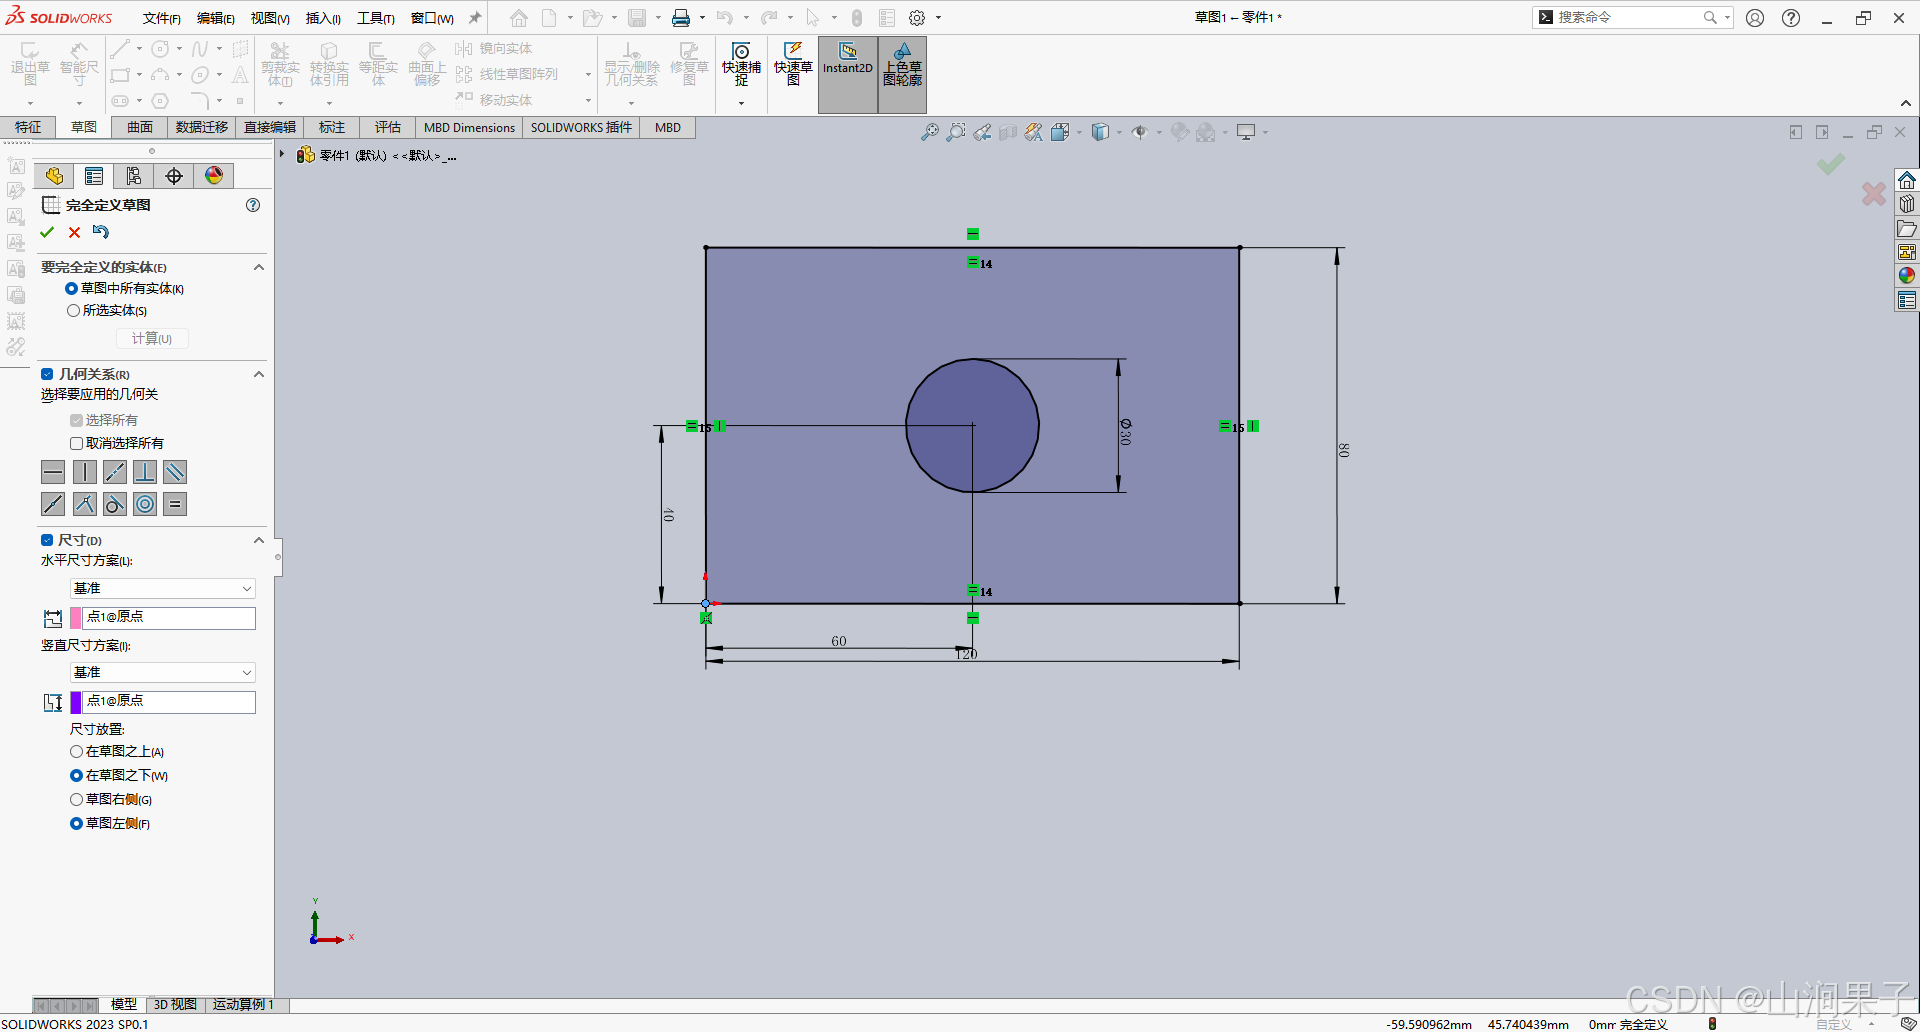Viewport: 1920px width, 1032px height.
Task: Open the Tools menu
Action: (376, 18)
